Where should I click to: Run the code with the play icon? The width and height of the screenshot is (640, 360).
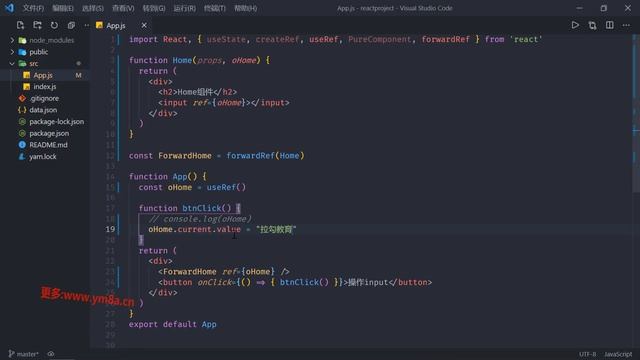[575, 25]
